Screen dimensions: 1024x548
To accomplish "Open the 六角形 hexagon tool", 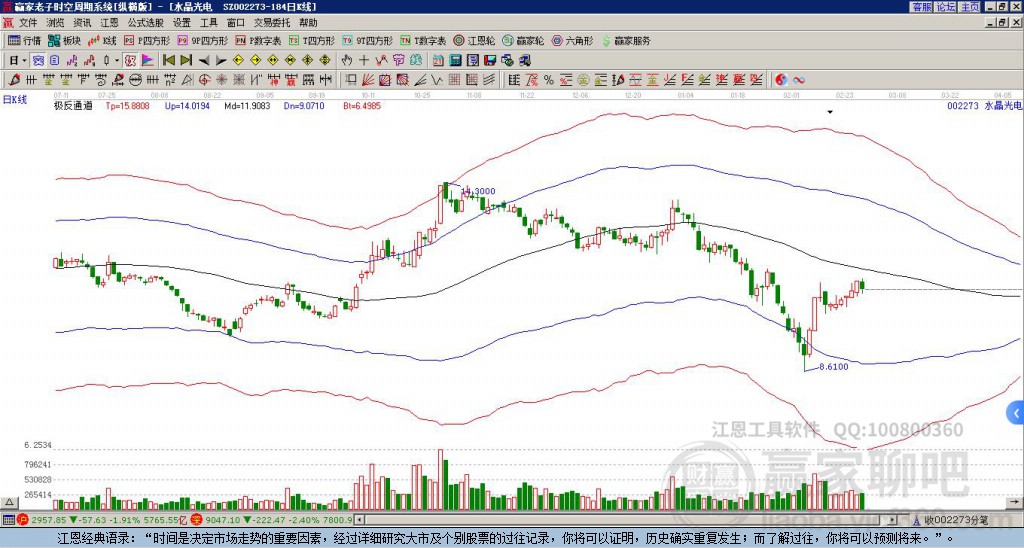I will [x=572, y=40].
